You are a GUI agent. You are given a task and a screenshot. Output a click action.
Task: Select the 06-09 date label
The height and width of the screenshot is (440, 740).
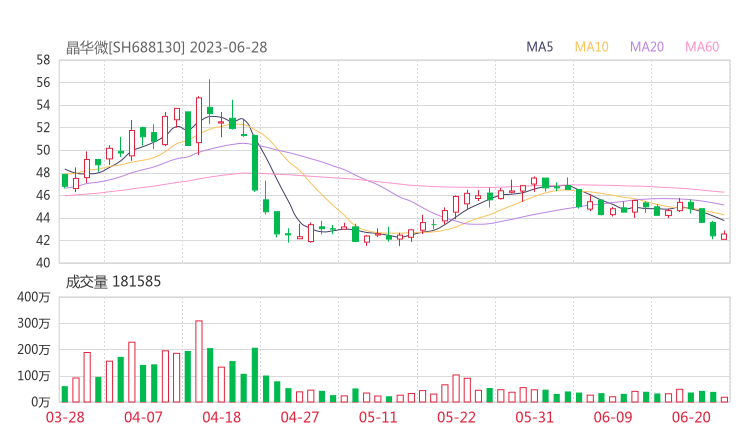pos(613,417)
